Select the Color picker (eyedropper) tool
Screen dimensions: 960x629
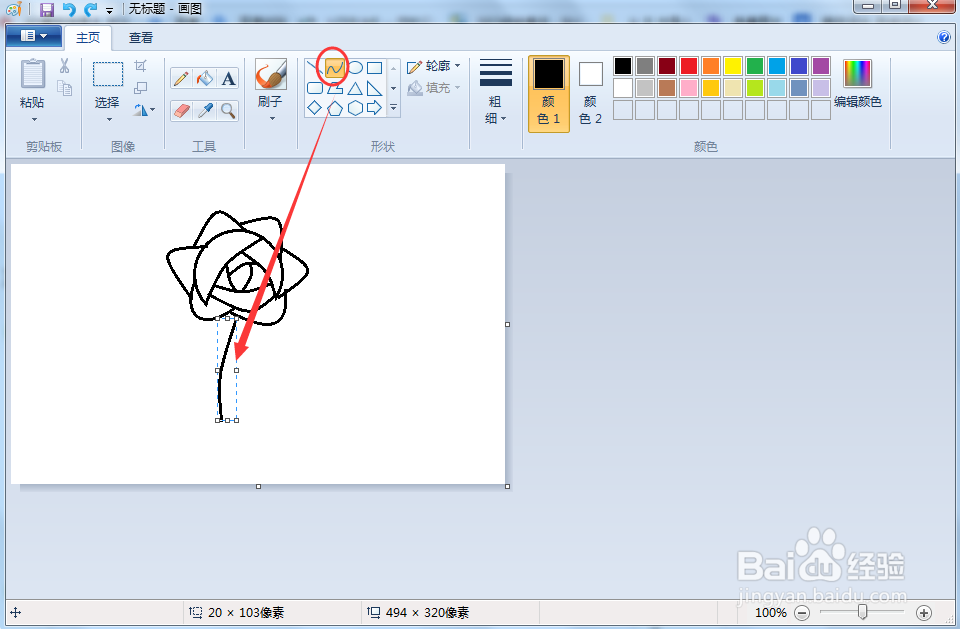pos(203,110)
